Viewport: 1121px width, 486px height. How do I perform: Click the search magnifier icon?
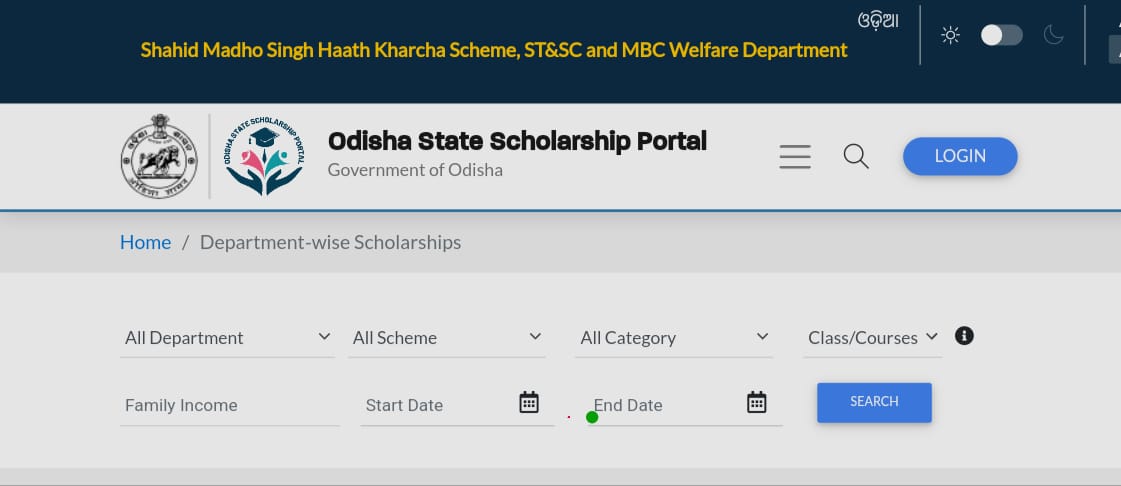point(856,156)
